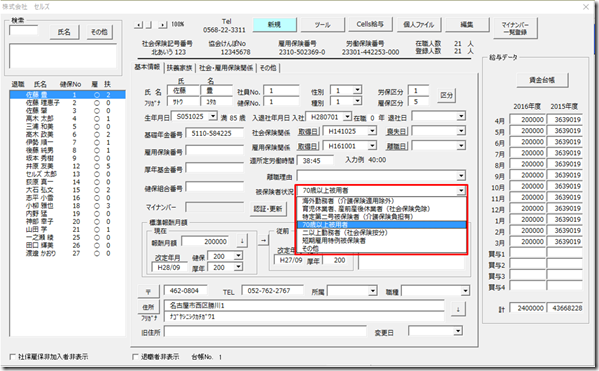Click the 編集 button
This screenshot has width=599, height=371.
467,24
